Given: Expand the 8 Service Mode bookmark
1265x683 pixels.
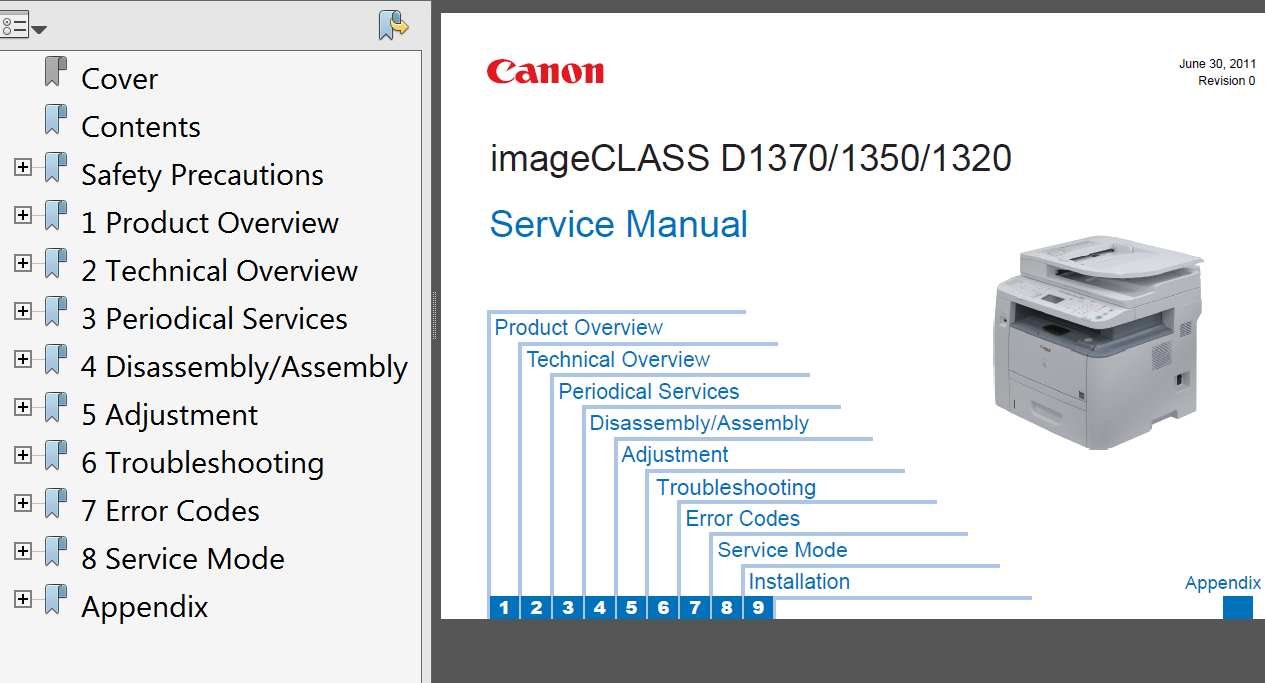Looking at the screenshot, I should click(23, 551).
